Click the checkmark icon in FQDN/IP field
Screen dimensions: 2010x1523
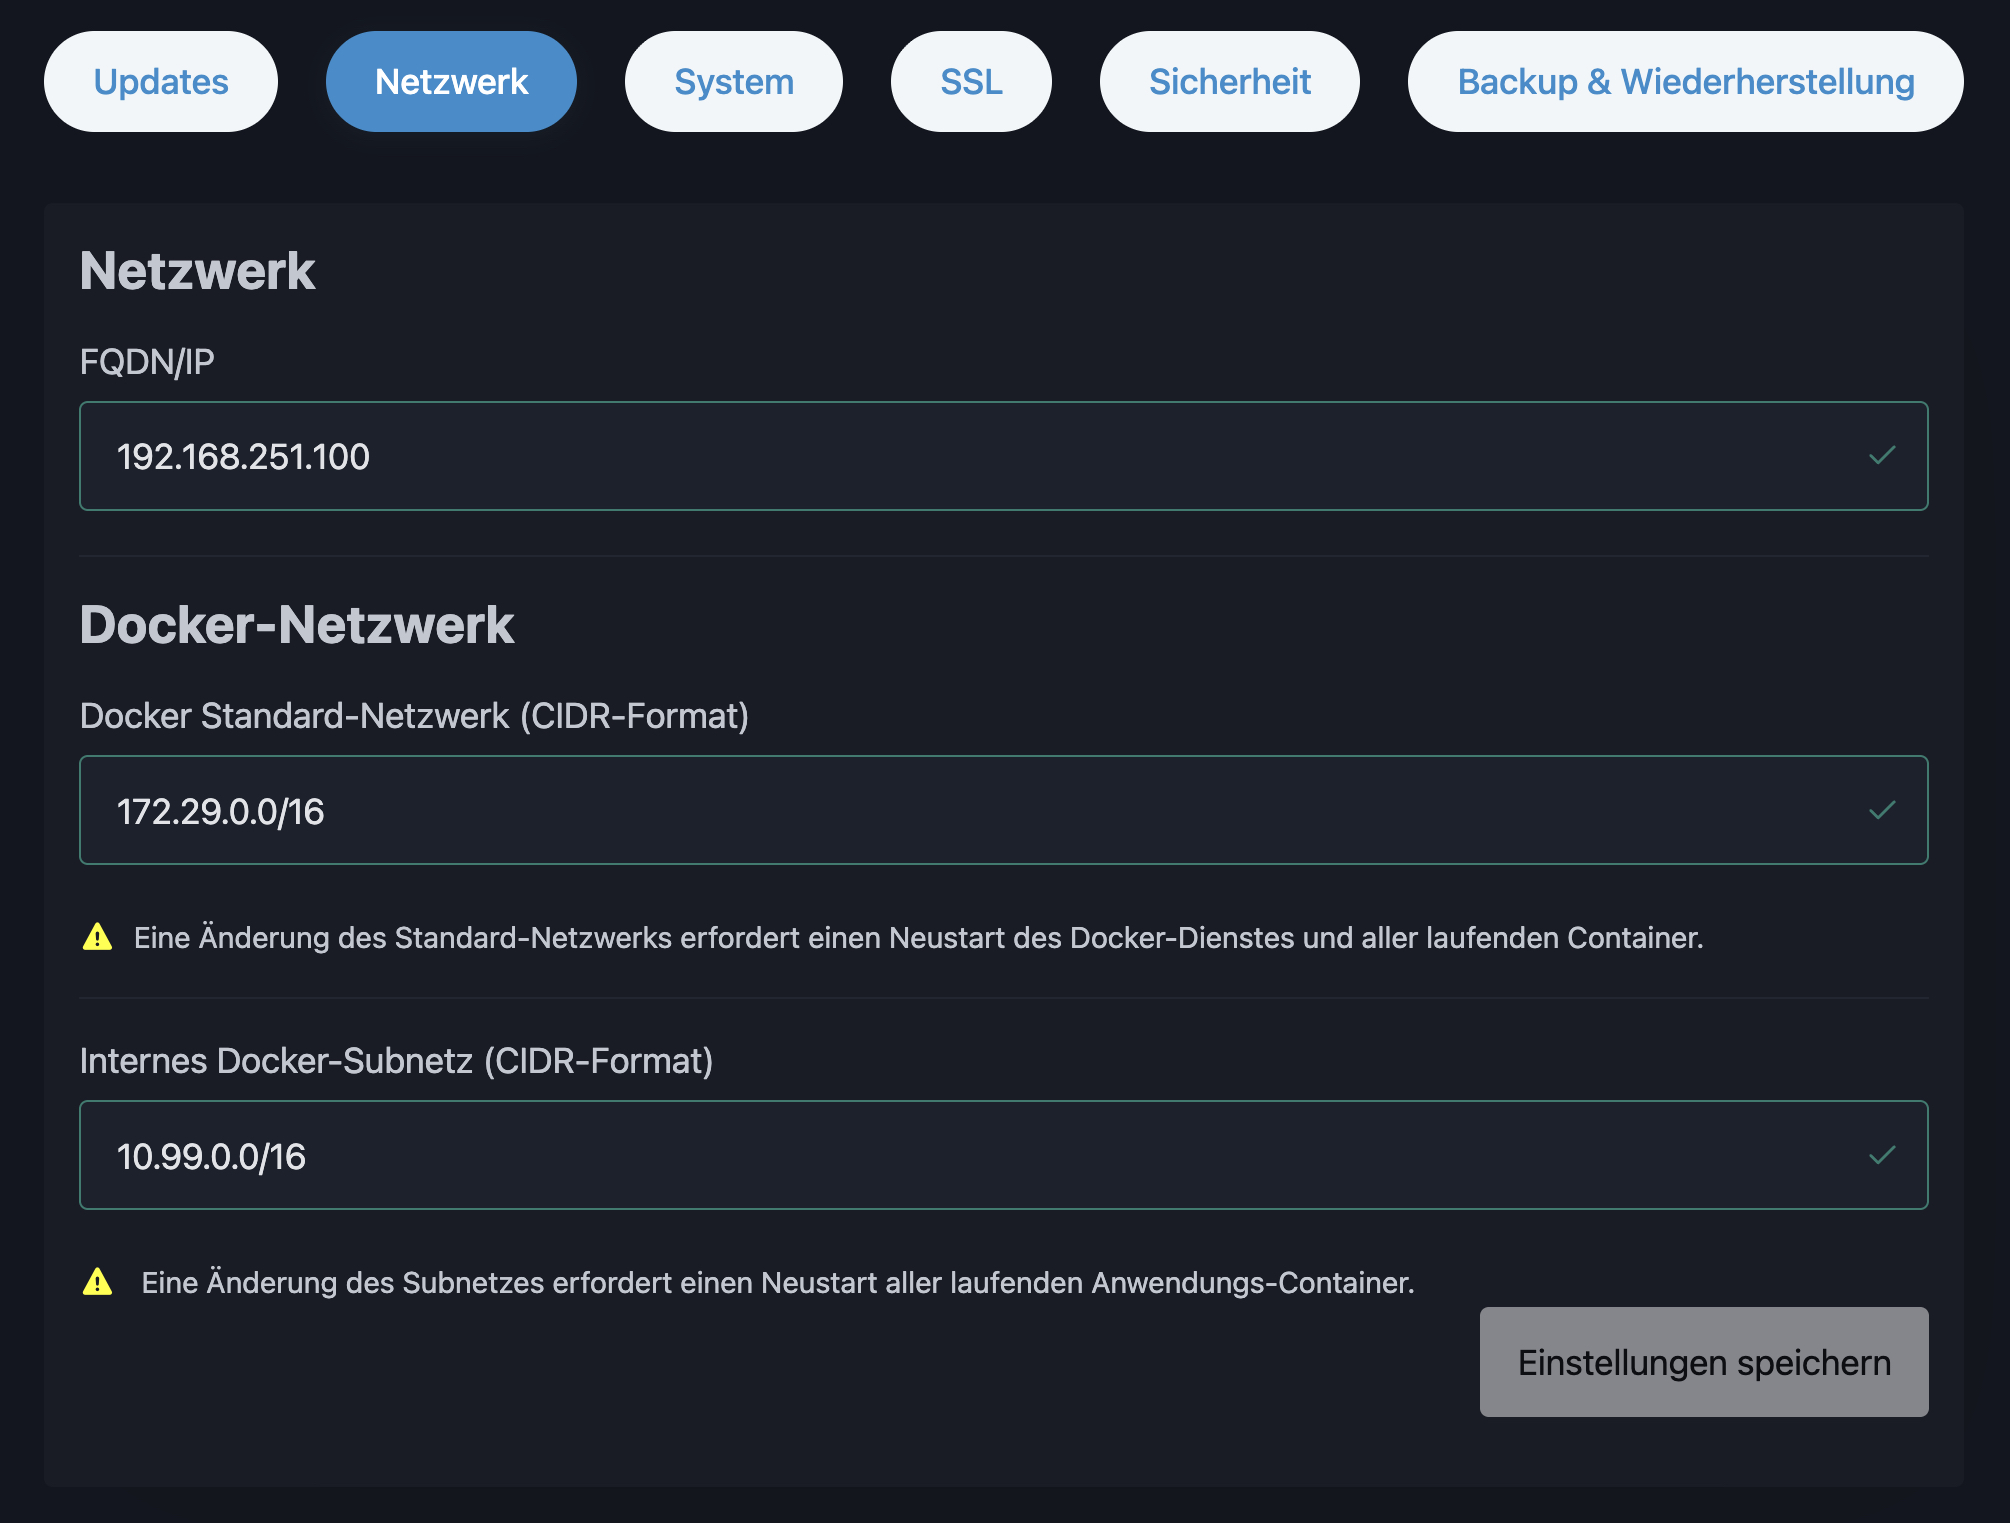tap(1882, 455)
